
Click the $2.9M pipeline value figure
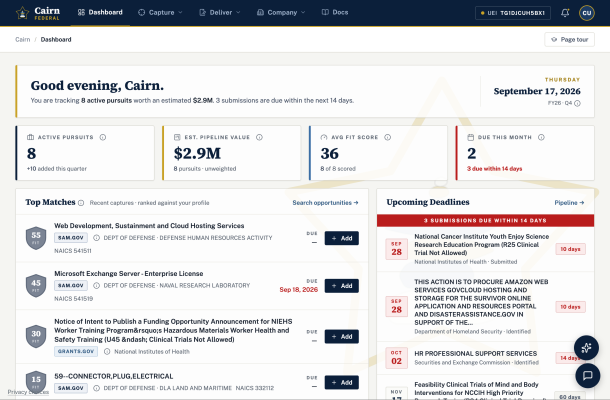click(x=197, y=153)
